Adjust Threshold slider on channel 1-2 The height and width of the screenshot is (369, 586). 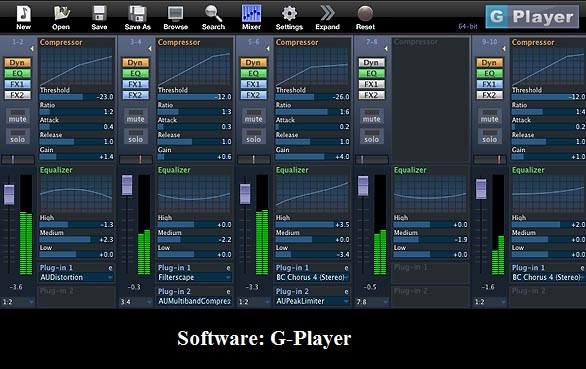[x=77, y=97]
